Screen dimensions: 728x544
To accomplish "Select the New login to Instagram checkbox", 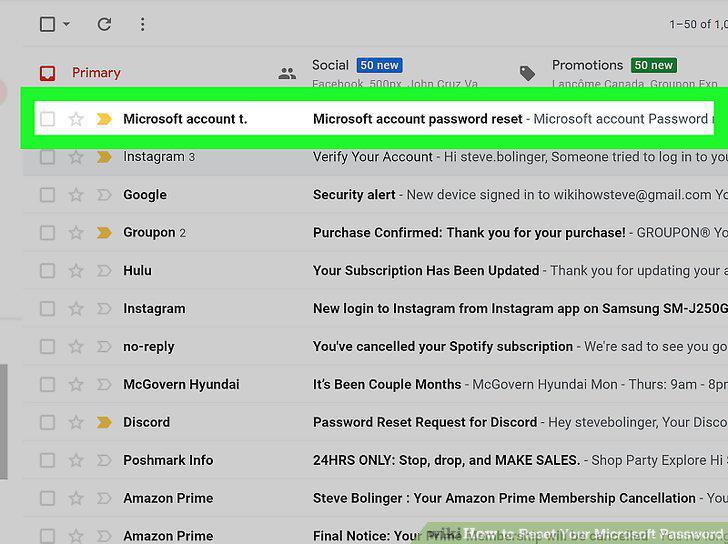I will 47,309.
